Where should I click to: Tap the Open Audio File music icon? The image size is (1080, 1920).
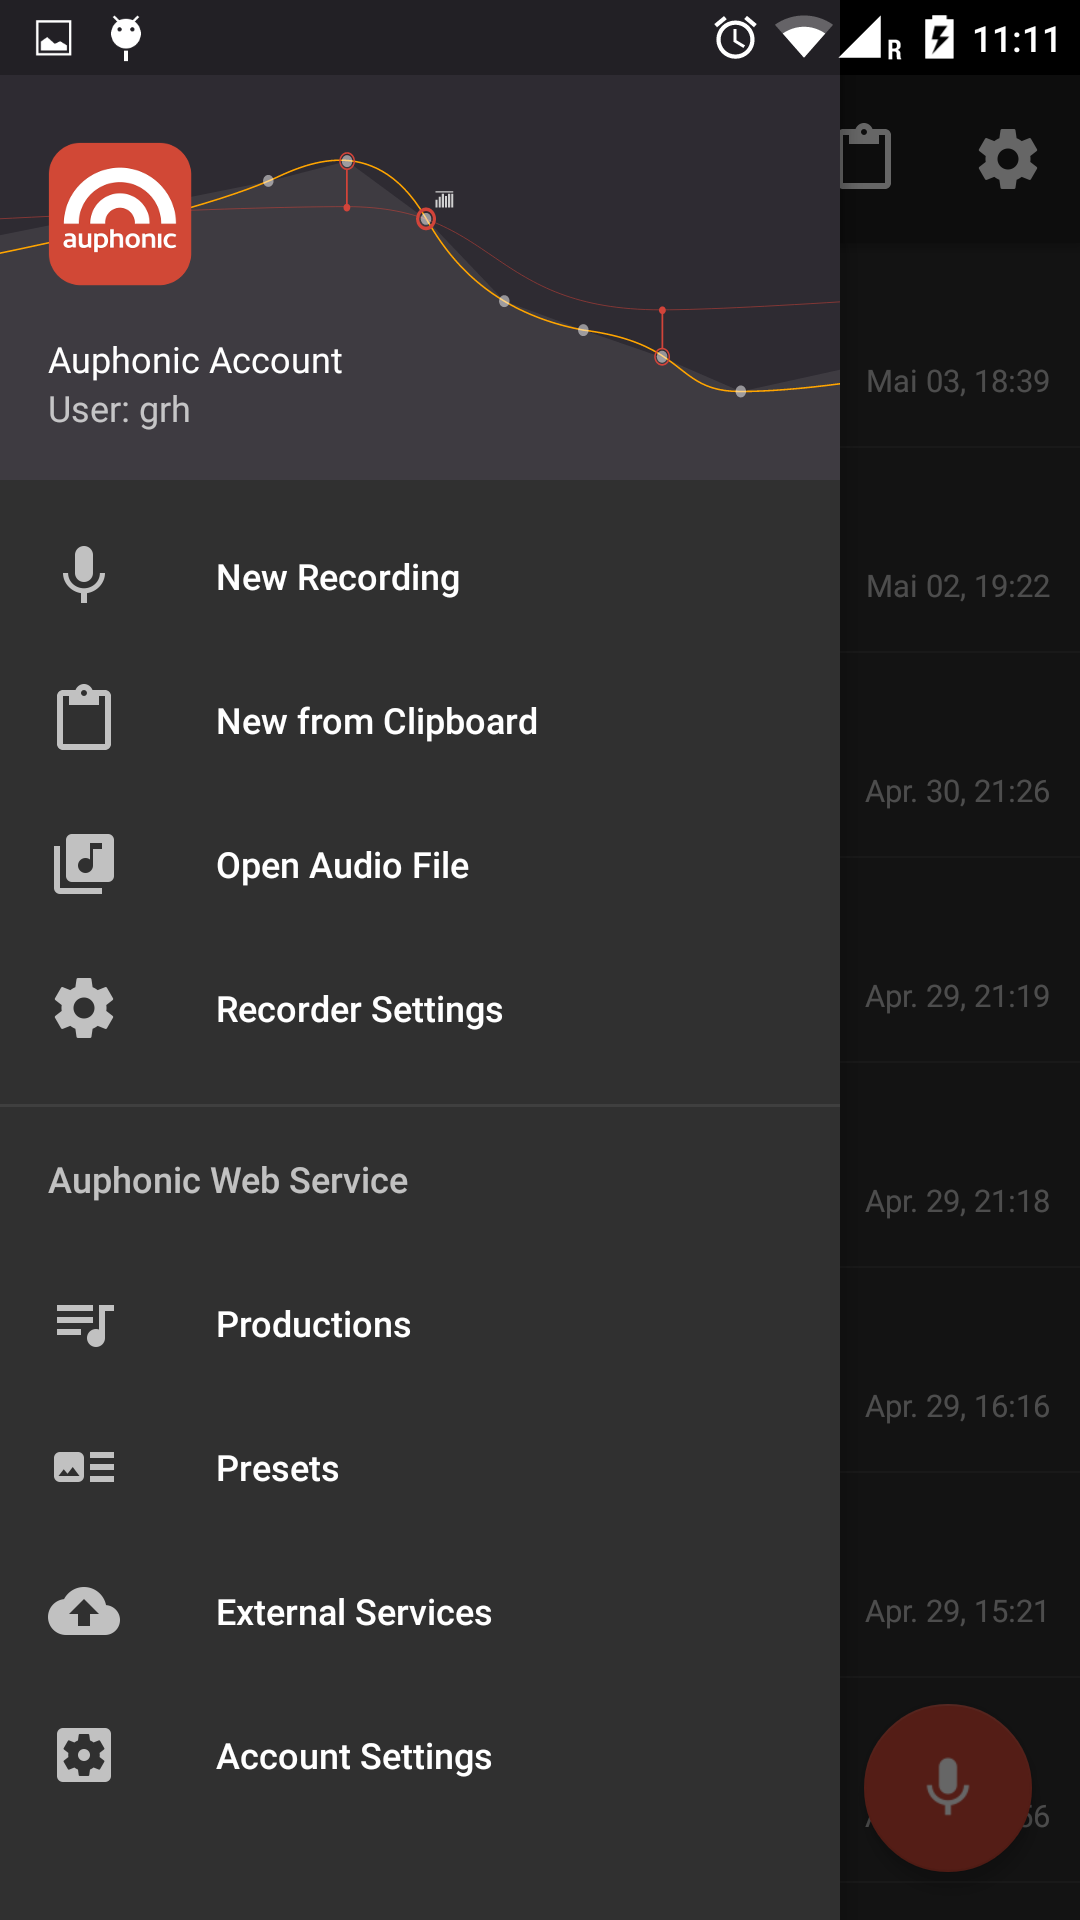[84, 864]
